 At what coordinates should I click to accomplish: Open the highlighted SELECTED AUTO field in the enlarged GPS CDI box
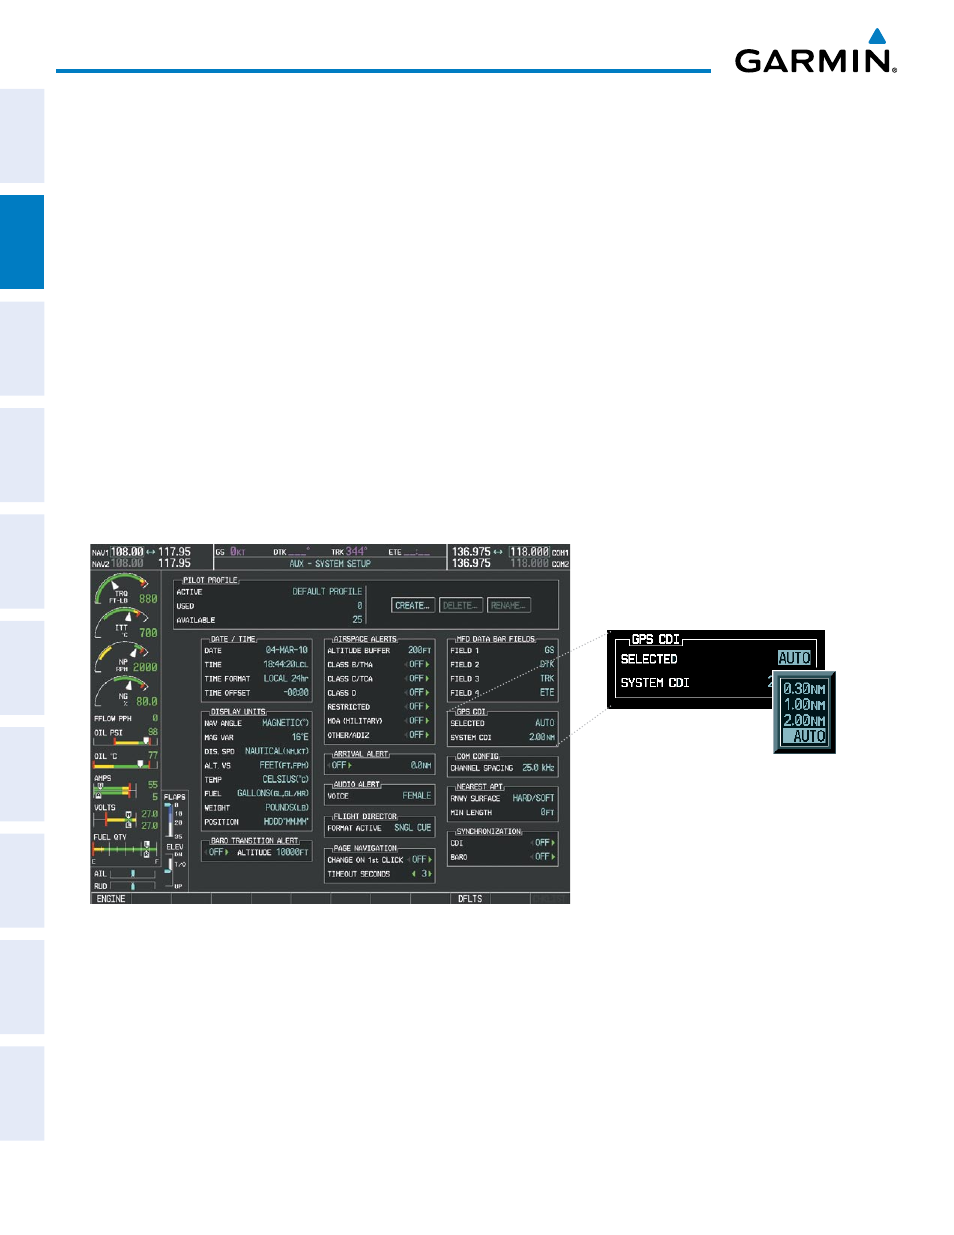click(x=794, y=658)
